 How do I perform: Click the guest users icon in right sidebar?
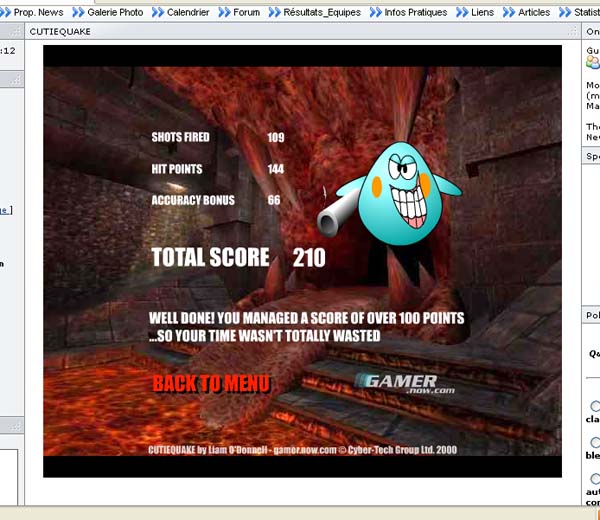click(x=593, y=62)
